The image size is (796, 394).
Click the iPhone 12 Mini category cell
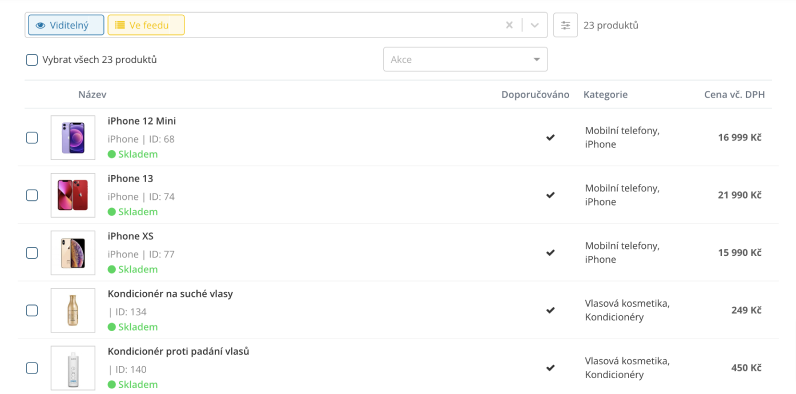click(x=622, y=138)
